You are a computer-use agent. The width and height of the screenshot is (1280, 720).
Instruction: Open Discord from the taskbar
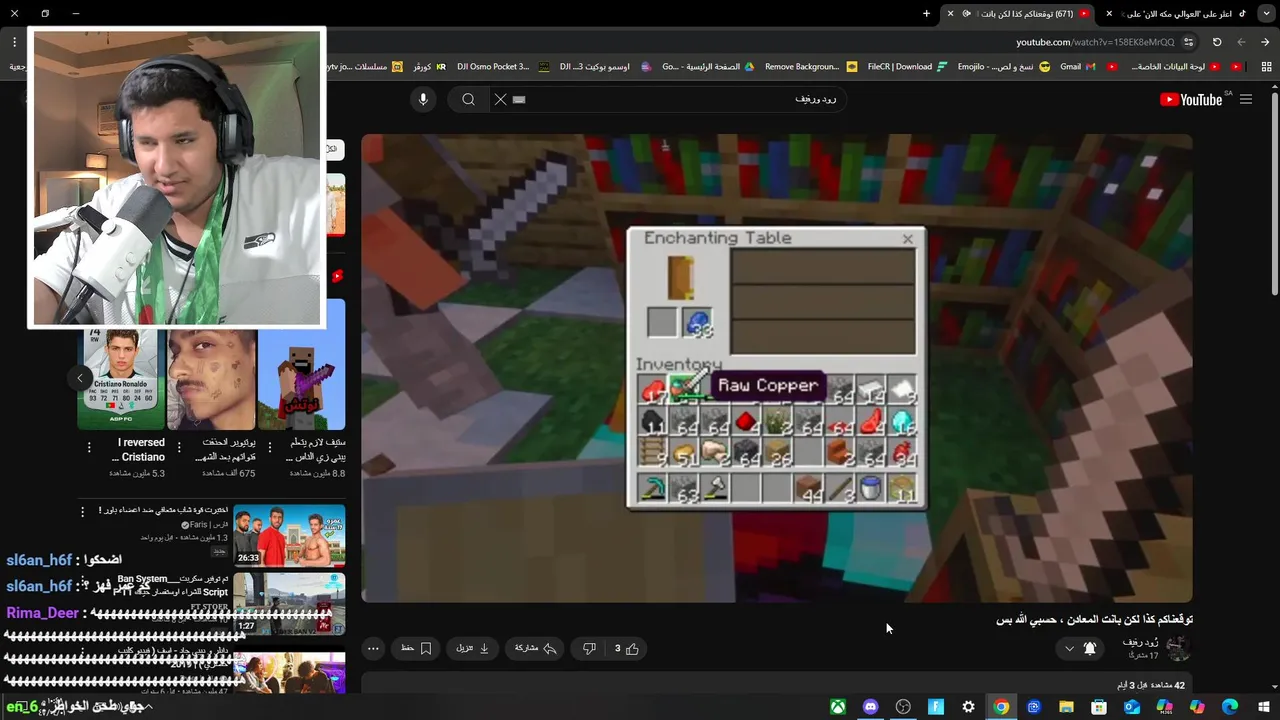(x=870, y=707)
